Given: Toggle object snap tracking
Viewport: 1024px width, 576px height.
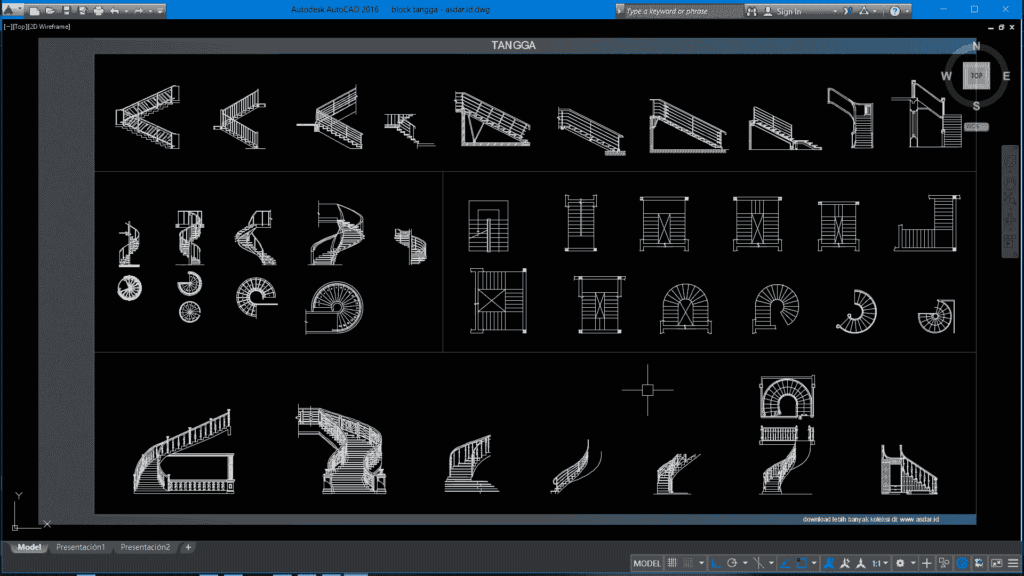Looking at the screenshot, I should click(x=785, y=563).
